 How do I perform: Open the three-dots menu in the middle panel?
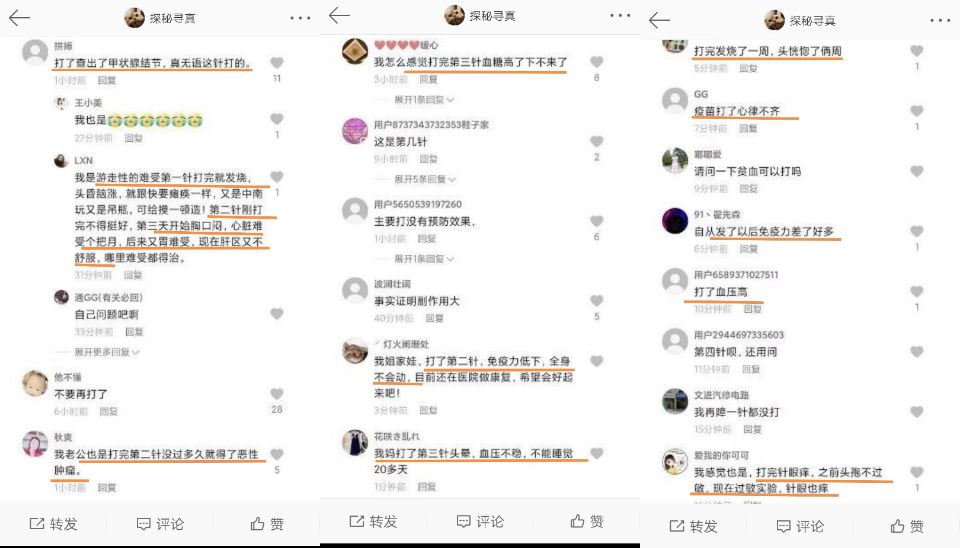click(620, 15)
